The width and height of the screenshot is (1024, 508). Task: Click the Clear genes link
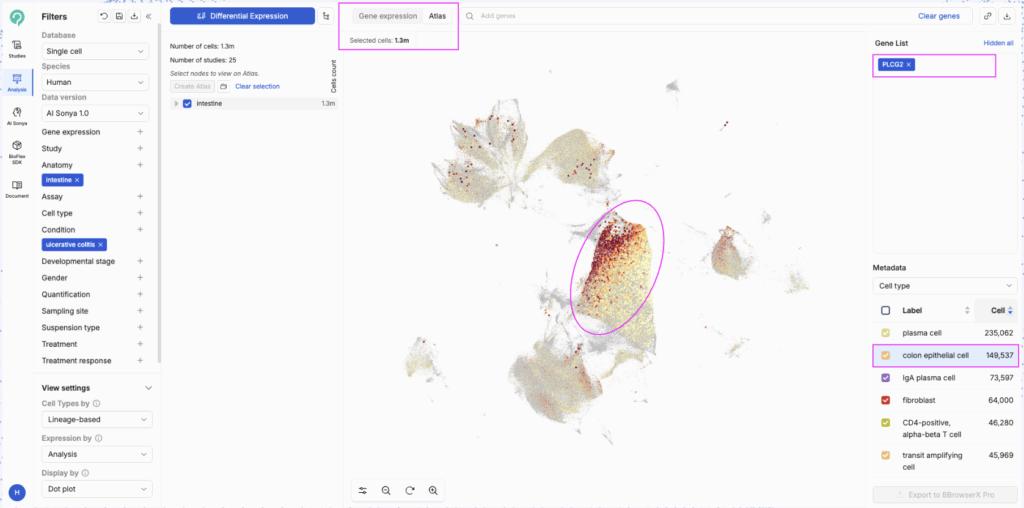pyautogui.click(x=938, y=17)
